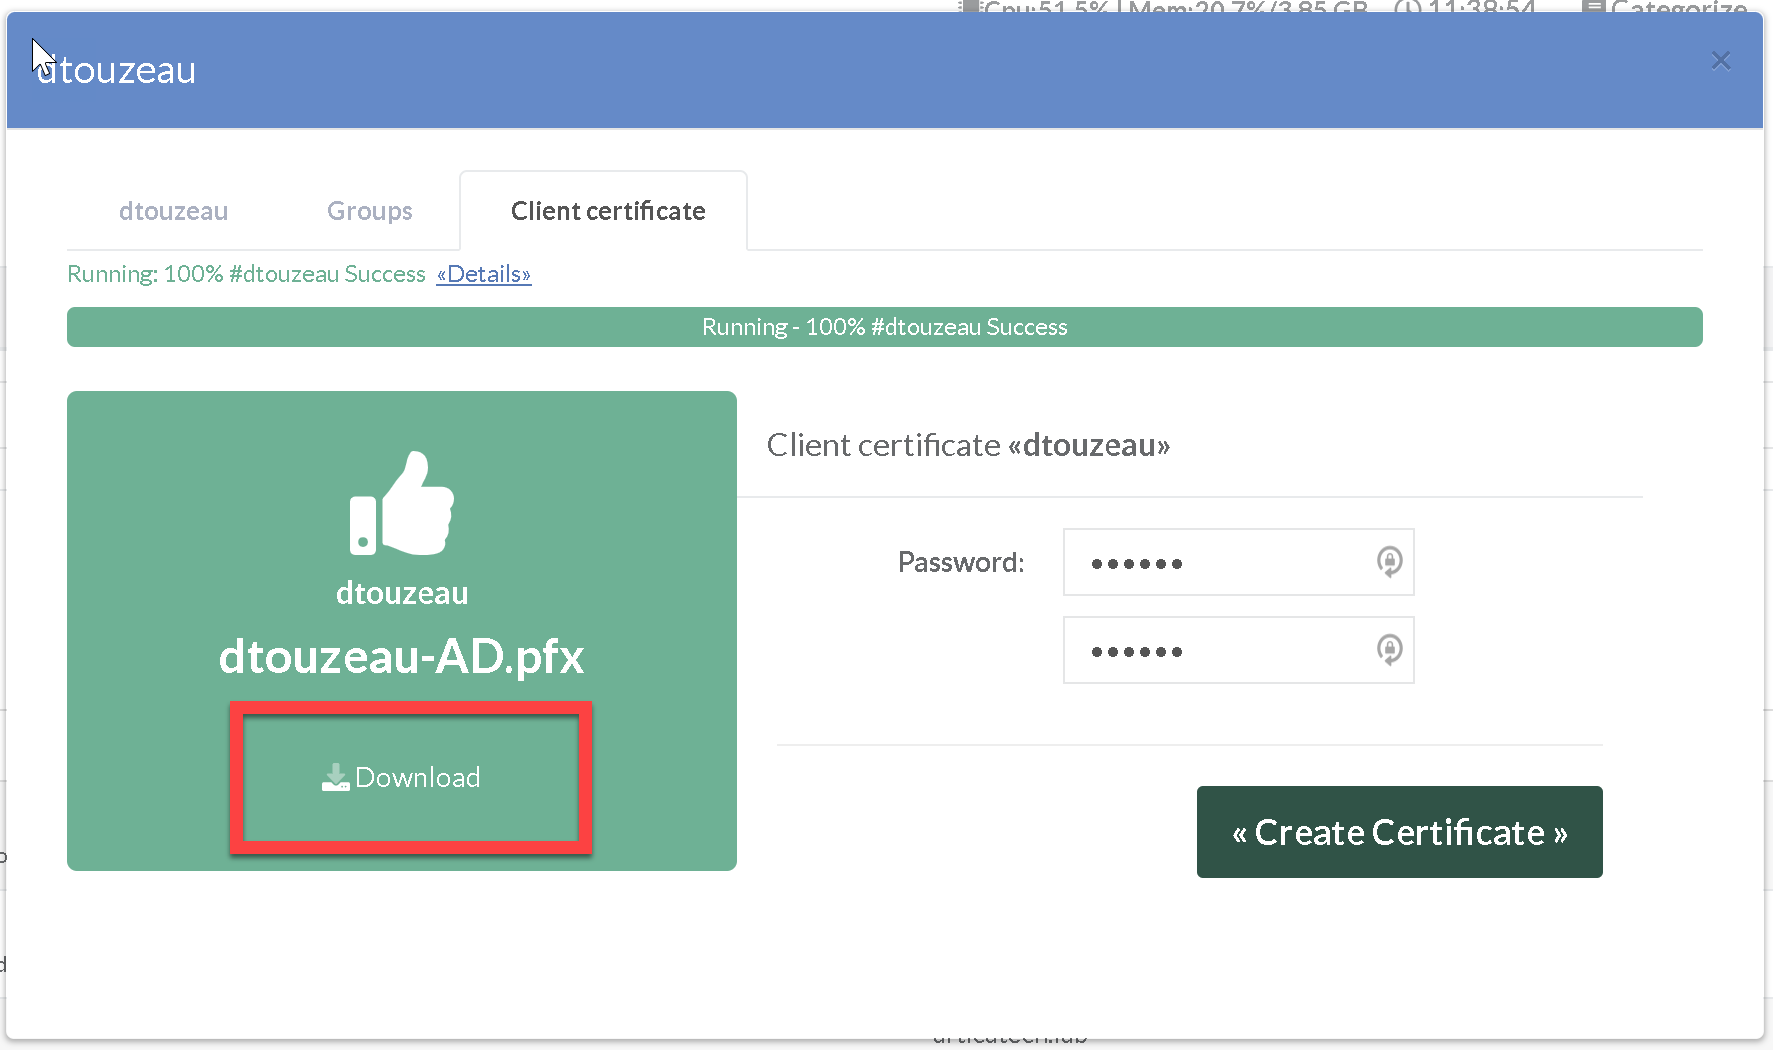The width and height of the screenshot is (1773, 1050).
Task: Click password generator icon in first Password field
Action: pyautogui.click(x=1389, y=562)
